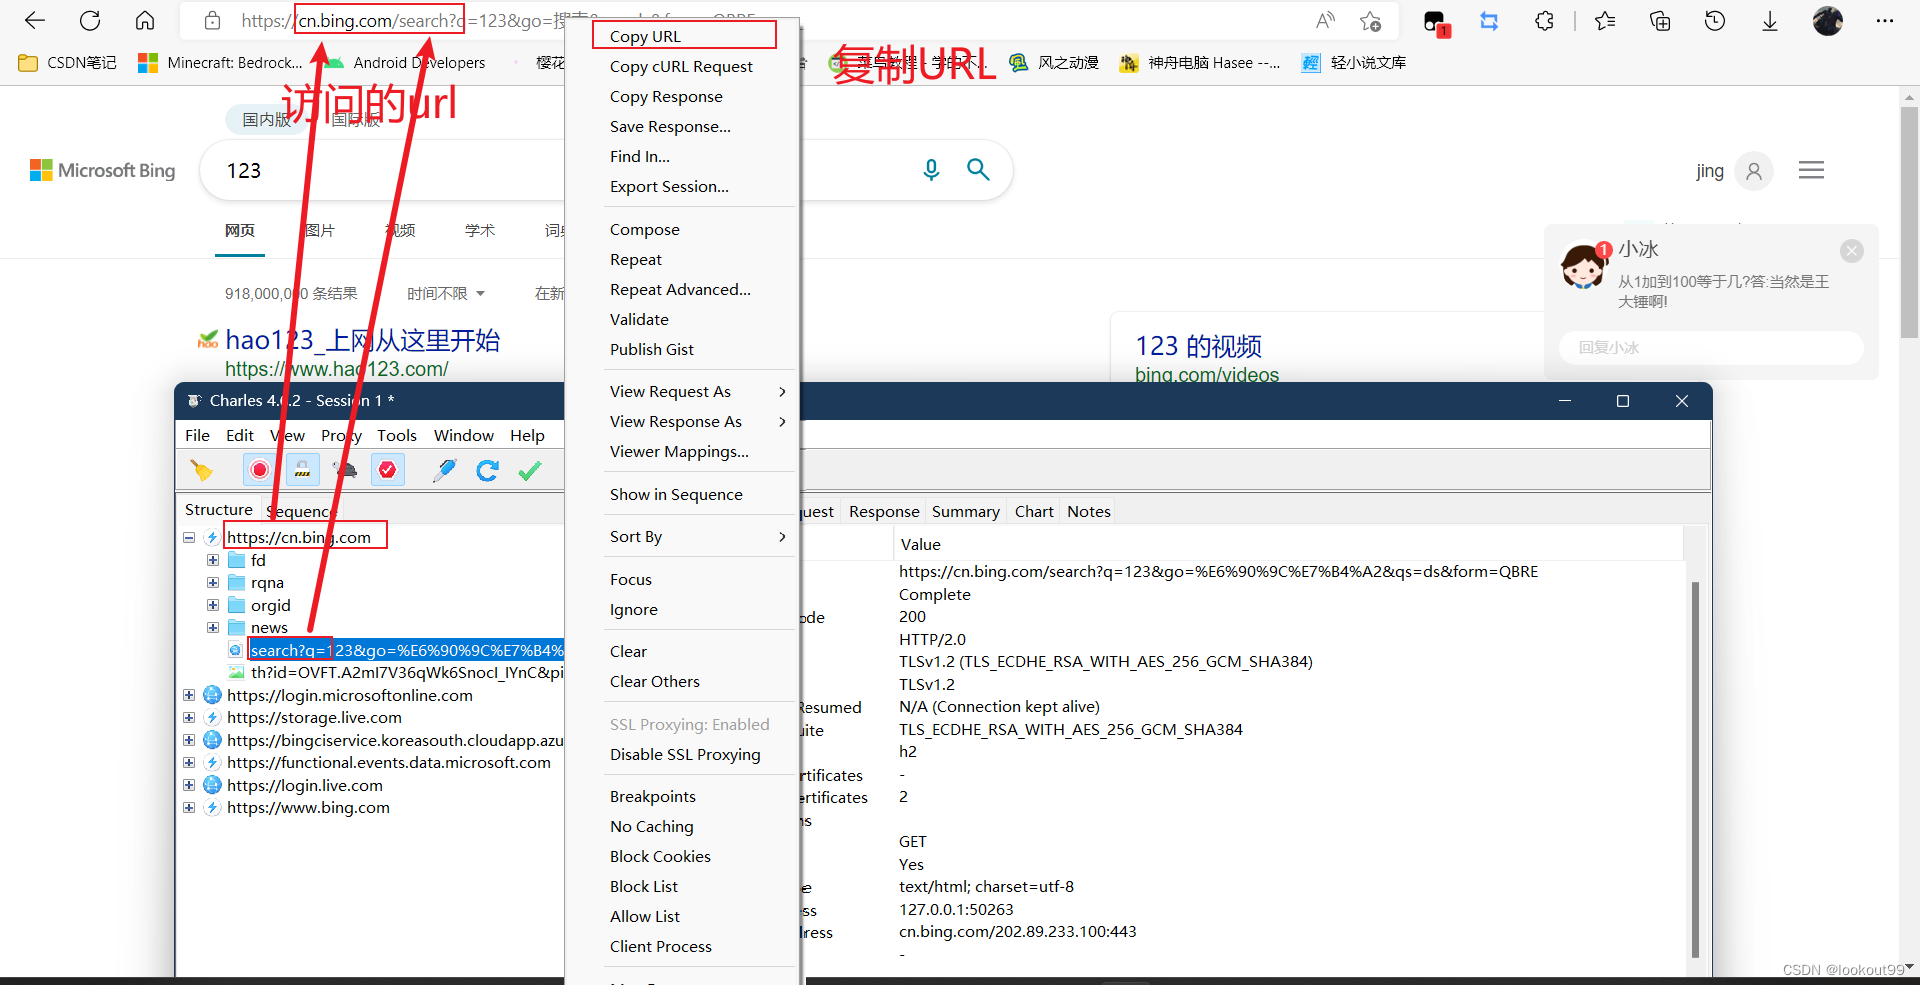Click the 回复小冰 reply input field
The image size is (1920, 985).
point(1711,347)
